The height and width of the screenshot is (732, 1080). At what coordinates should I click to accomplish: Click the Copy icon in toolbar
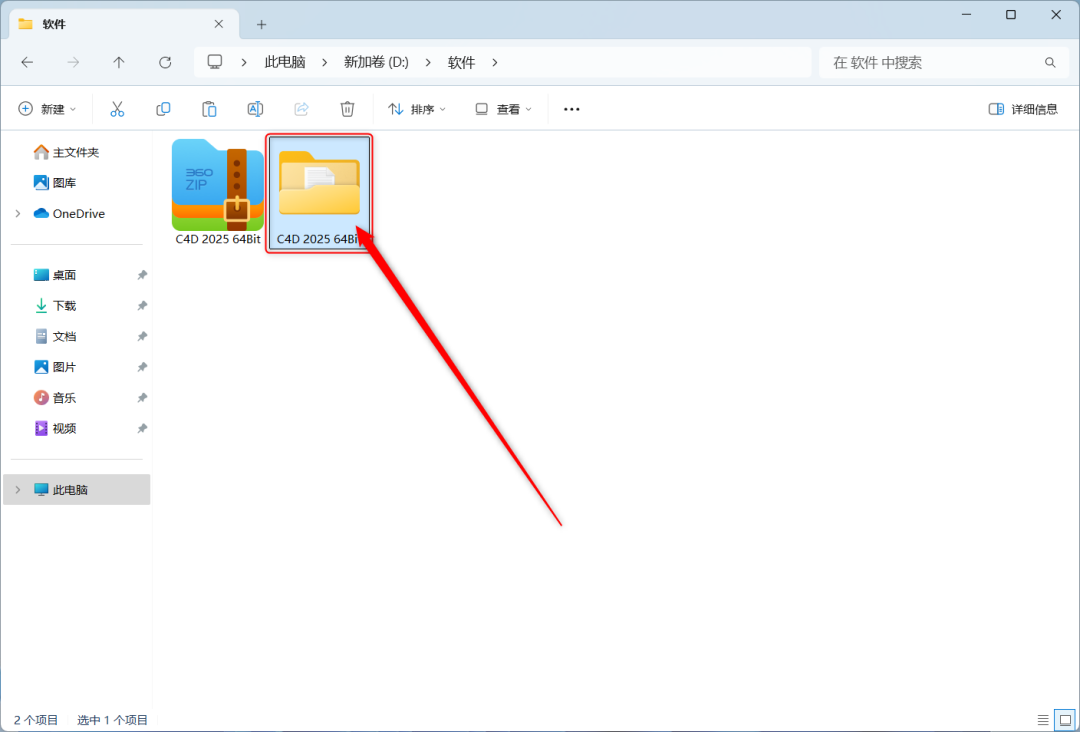point(163,109)
